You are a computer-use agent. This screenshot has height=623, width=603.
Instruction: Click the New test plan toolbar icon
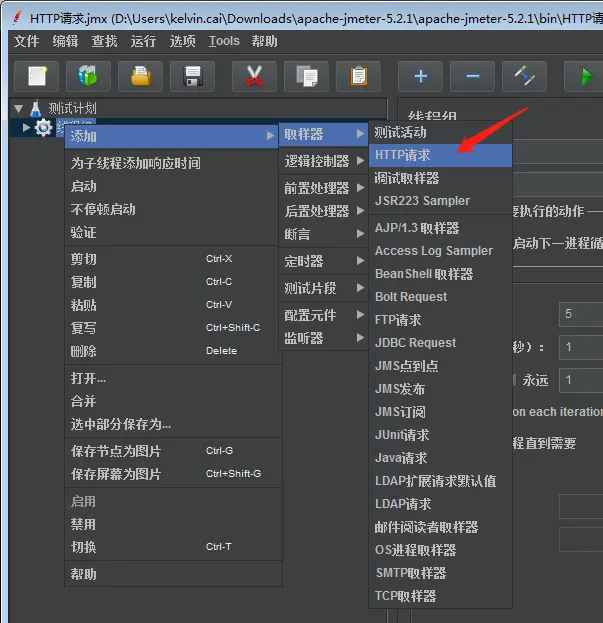tap(37, 76)
